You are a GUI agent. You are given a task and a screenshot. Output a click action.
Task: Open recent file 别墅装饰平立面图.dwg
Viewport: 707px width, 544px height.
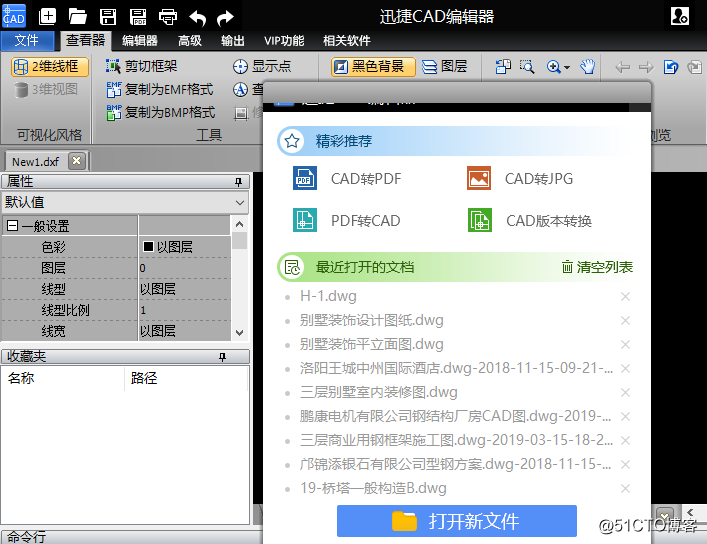click(372, 344)
